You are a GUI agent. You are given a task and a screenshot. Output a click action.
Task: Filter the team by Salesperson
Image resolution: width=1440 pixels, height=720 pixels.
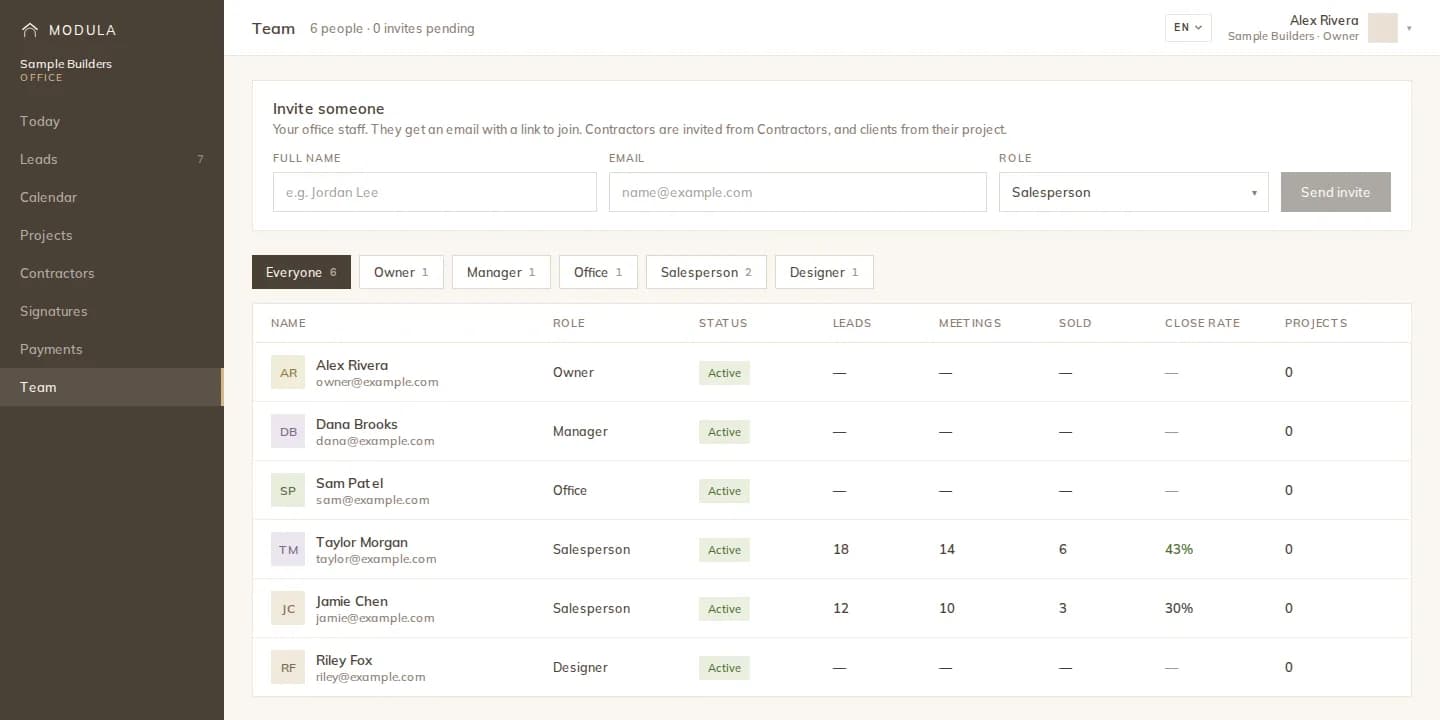click(706, 272)
